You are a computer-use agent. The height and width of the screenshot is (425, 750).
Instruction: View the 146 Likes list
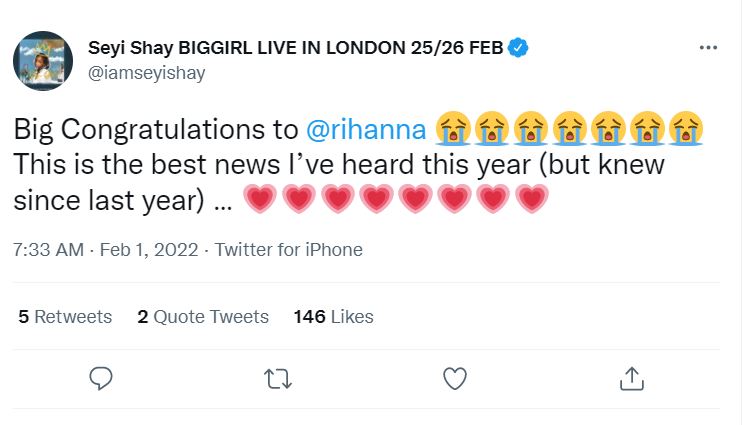333,317
